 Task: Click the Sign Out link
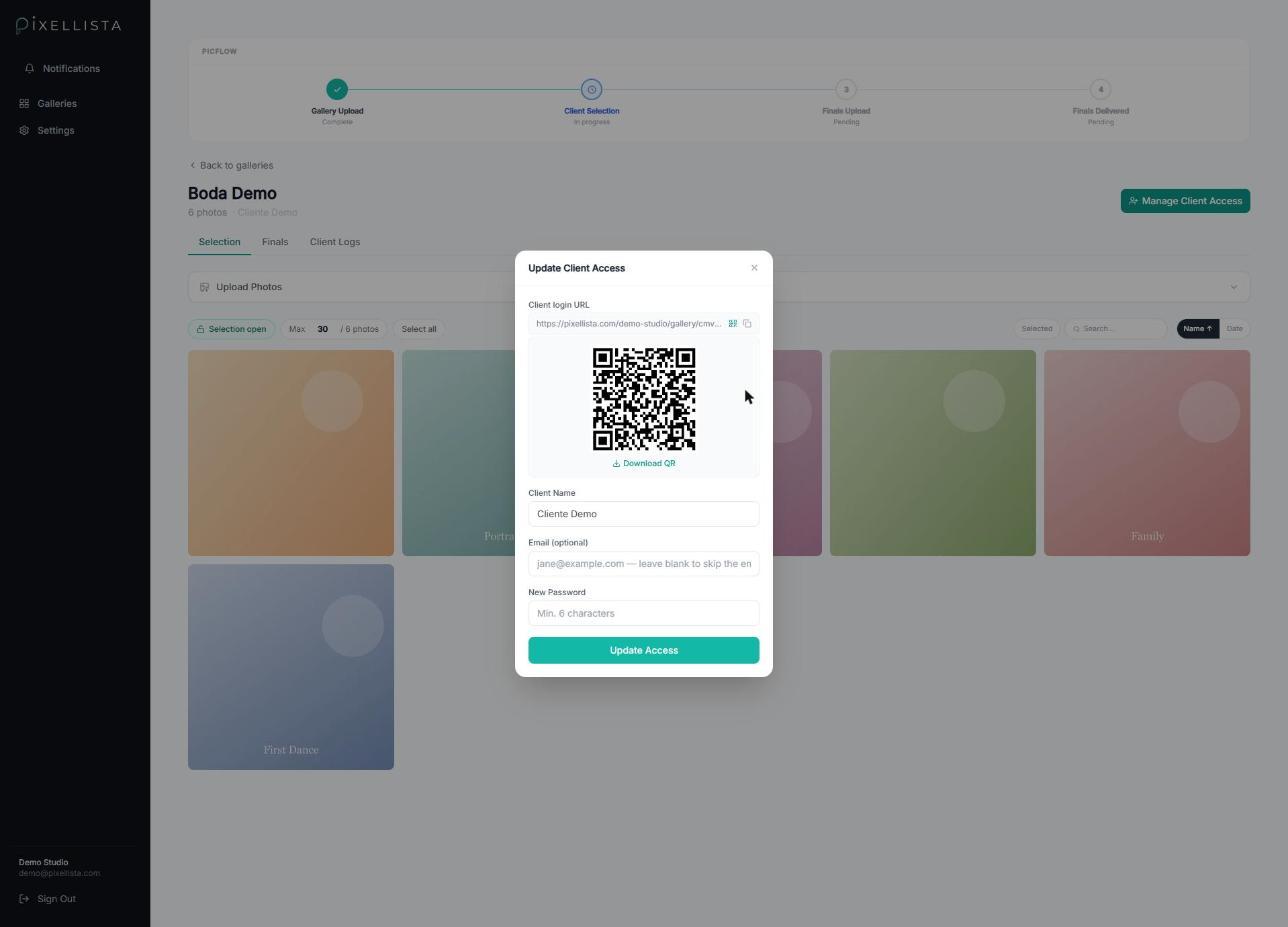click(x=56, y=899)
